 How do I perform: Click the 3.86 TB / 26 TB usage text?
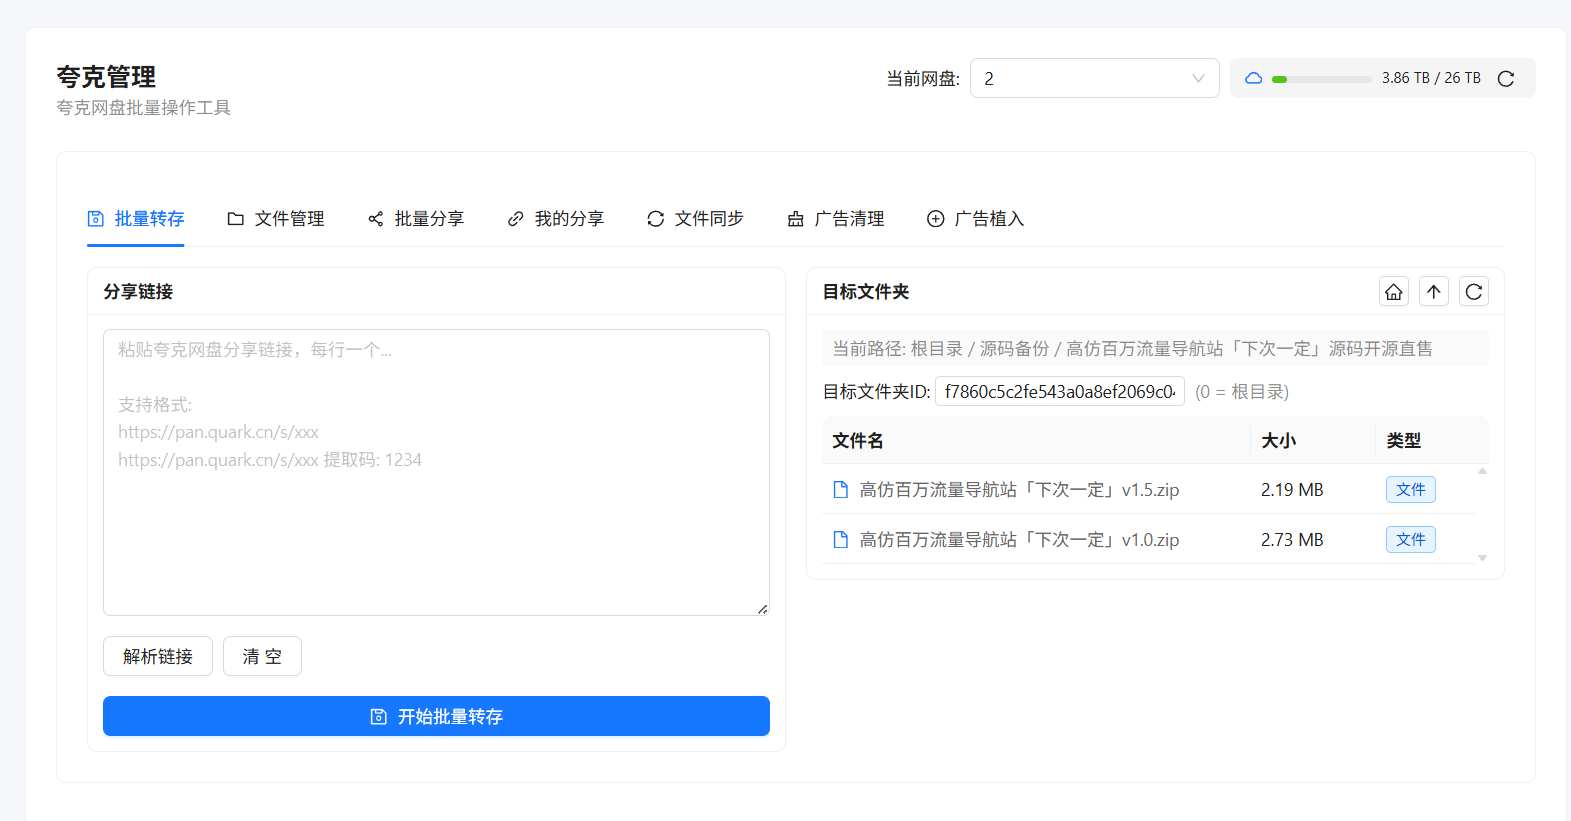tap(1431, 78)
